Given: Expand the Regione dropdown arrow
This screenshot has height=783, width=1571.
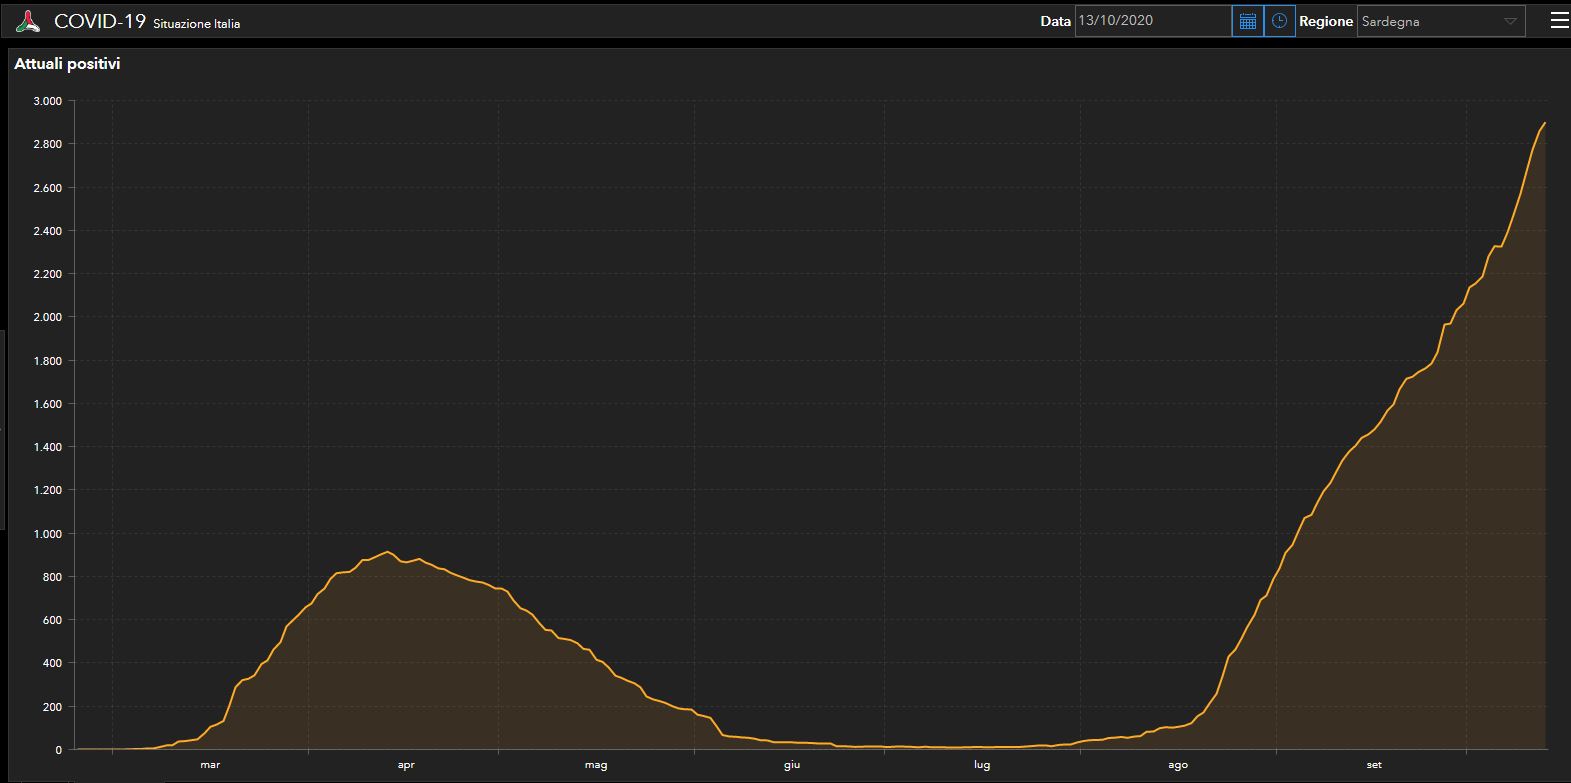Looking at the screenshot, I should coord(1510,21).
